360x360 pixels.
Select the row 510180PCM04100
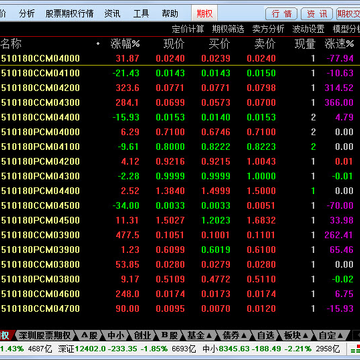pos(180,147)
